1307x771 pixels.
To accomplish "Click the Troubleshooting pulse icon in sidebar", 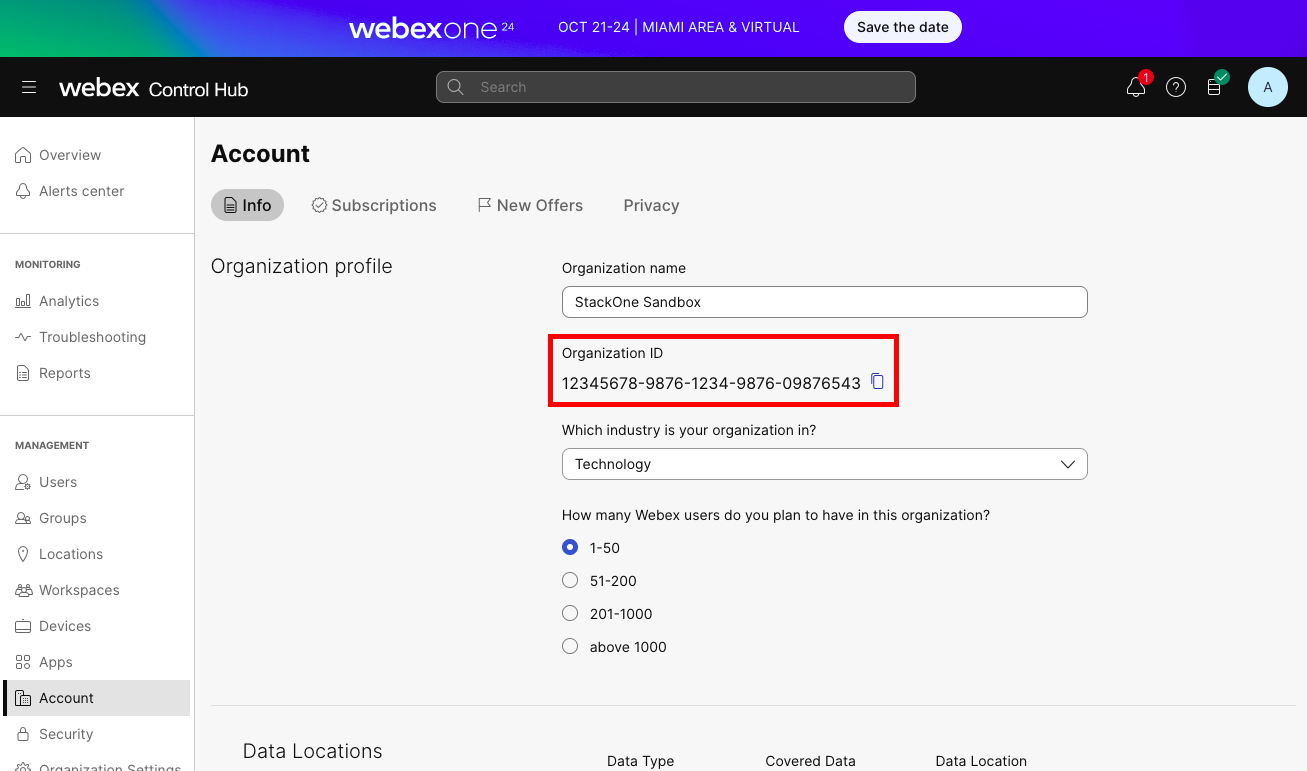I will [x=23, y=337].
